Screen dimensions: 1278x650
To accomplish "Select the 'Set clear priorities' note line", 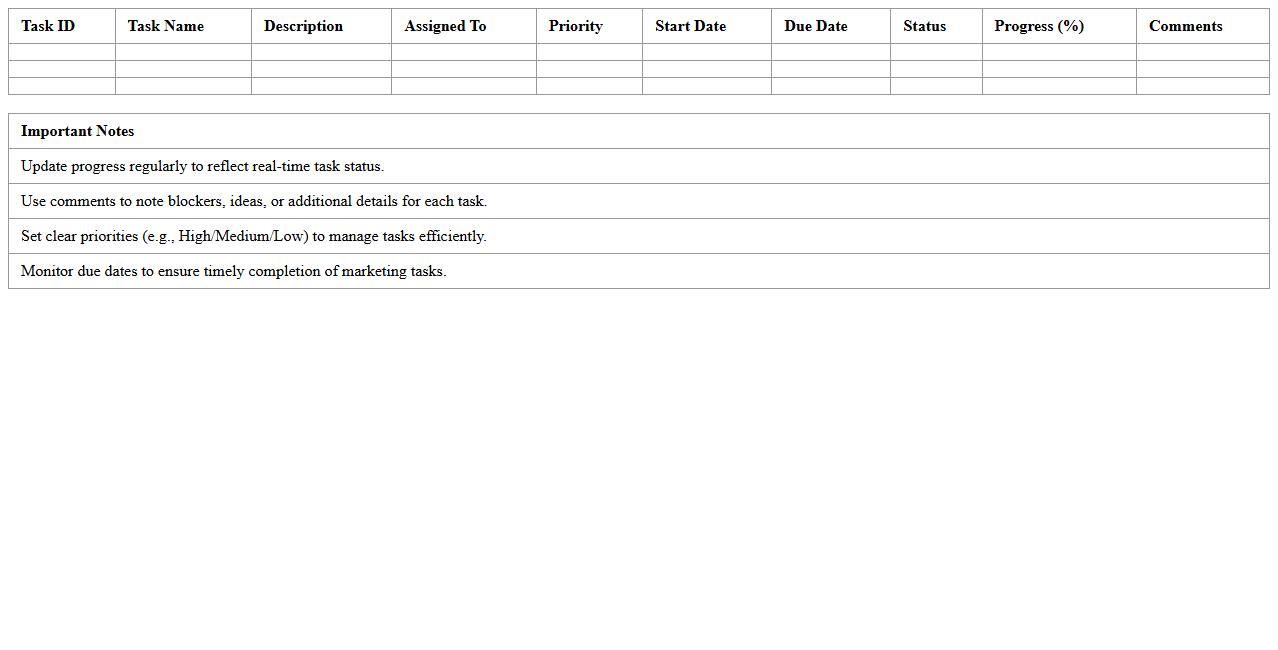I will click(x=253, y=236).
